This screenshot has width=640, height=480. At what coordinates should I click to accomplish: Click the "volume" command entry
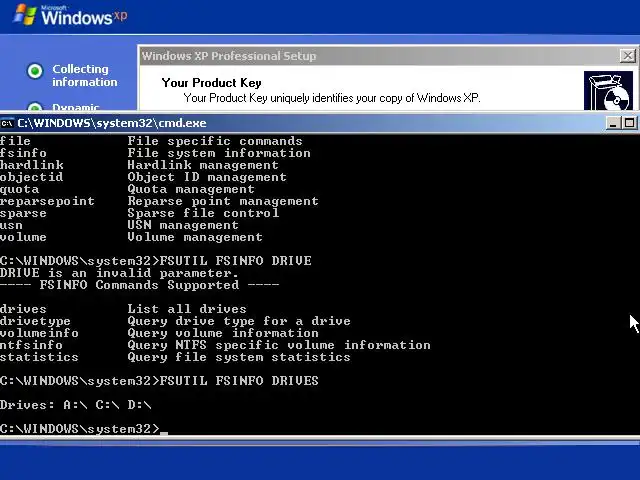click(x=23, y=237)
